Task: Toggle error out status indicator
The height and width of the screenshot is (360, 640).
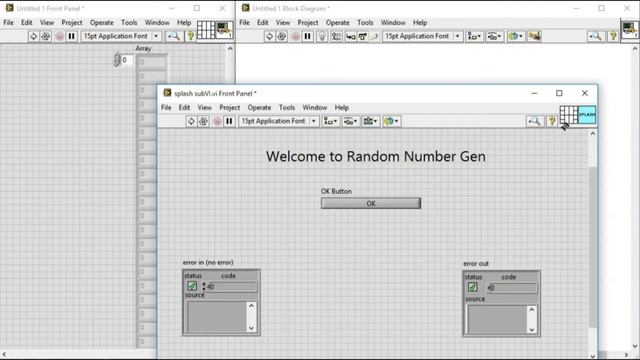Action: click(472, 287)
